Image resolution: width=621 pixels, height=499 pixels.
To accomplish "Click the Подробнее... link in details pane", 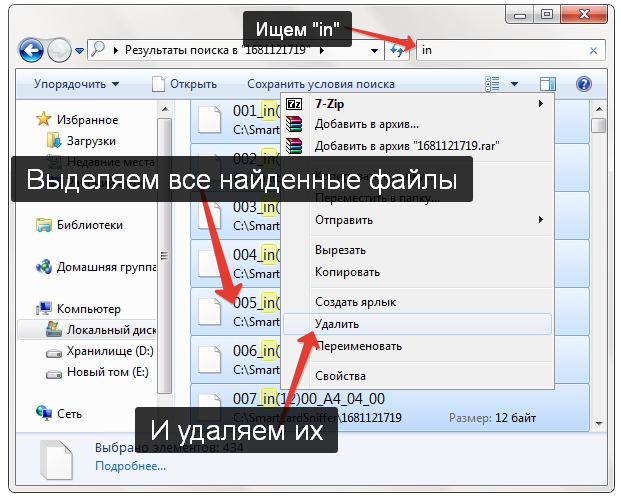I will [x=130, y=466].
